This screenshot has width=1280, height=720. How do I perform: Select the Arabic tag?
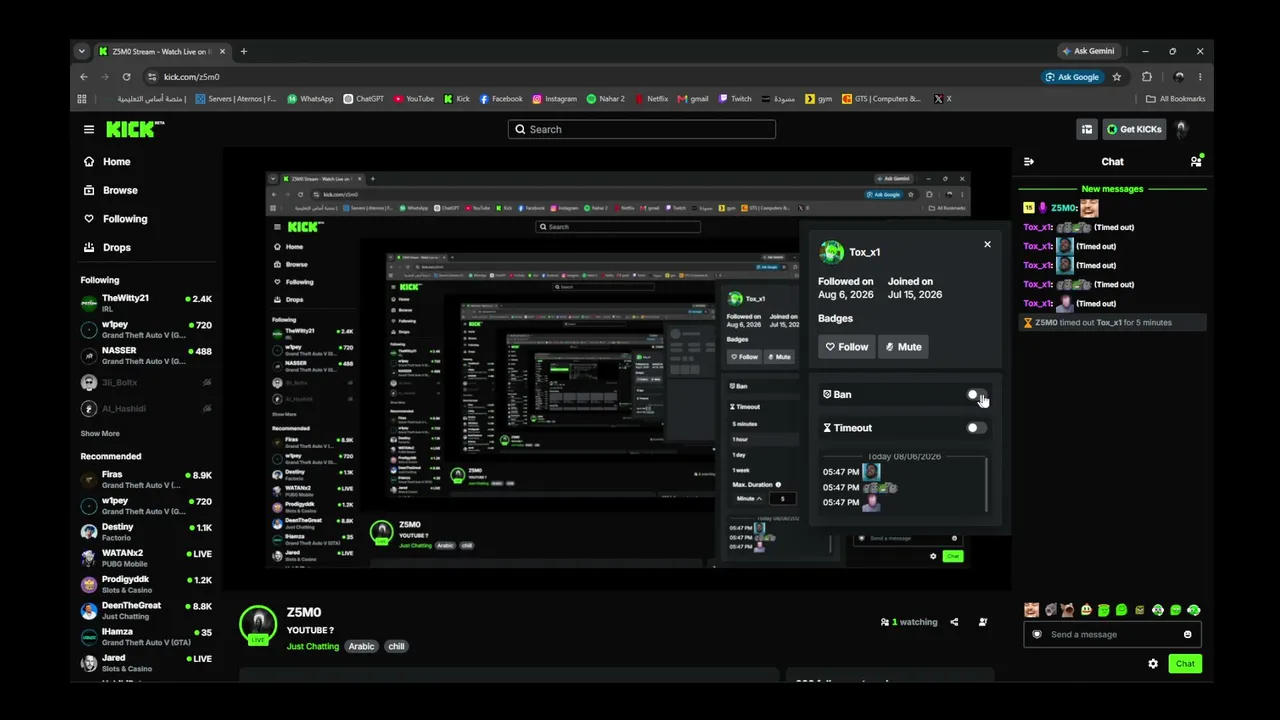click(361, 647)
